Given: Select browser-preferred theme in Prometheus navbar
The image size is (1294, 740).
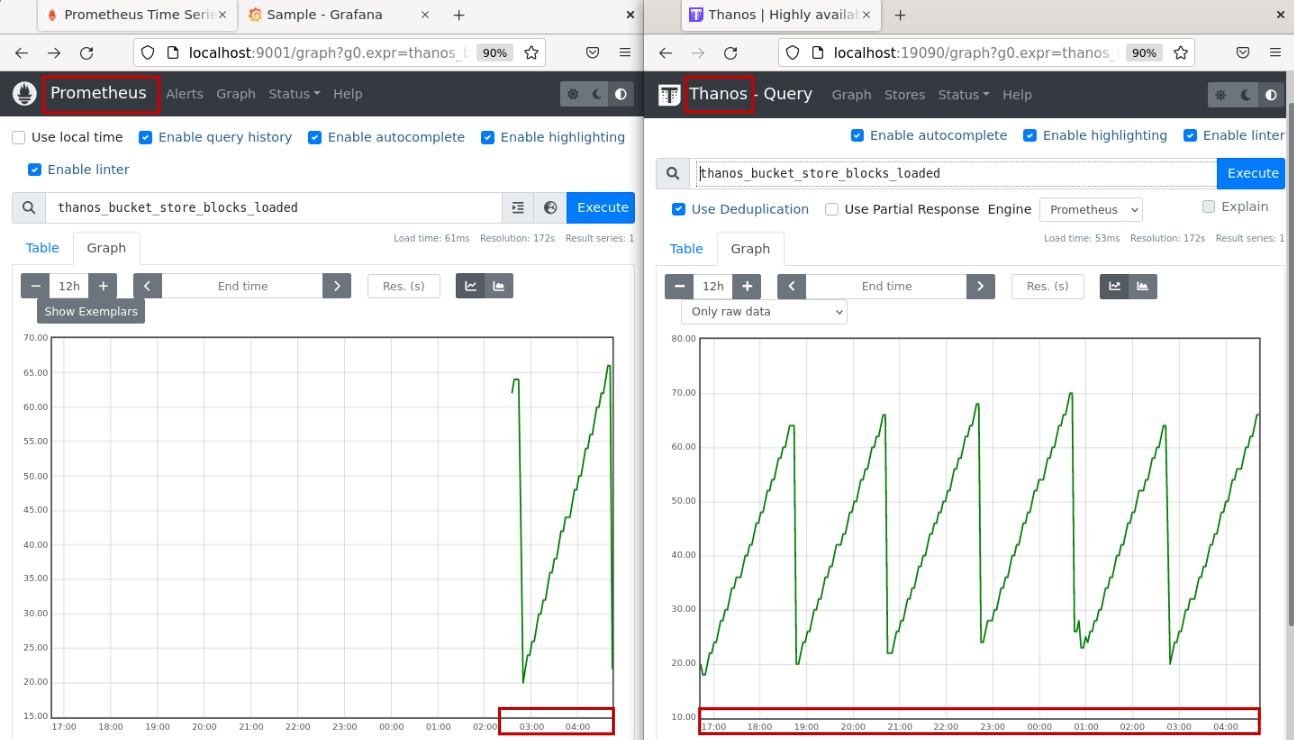Looking at the screenshot, I should coord(621,94).
